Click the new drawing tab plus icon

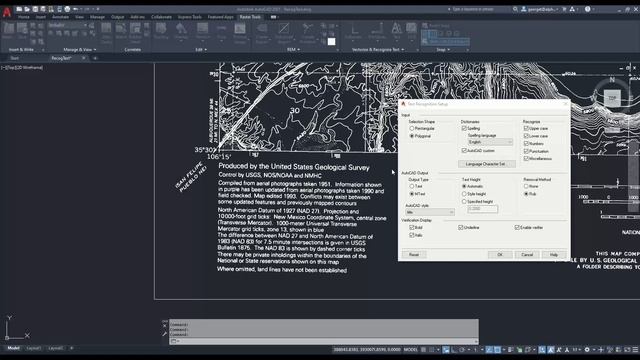[x=95, y=58]
